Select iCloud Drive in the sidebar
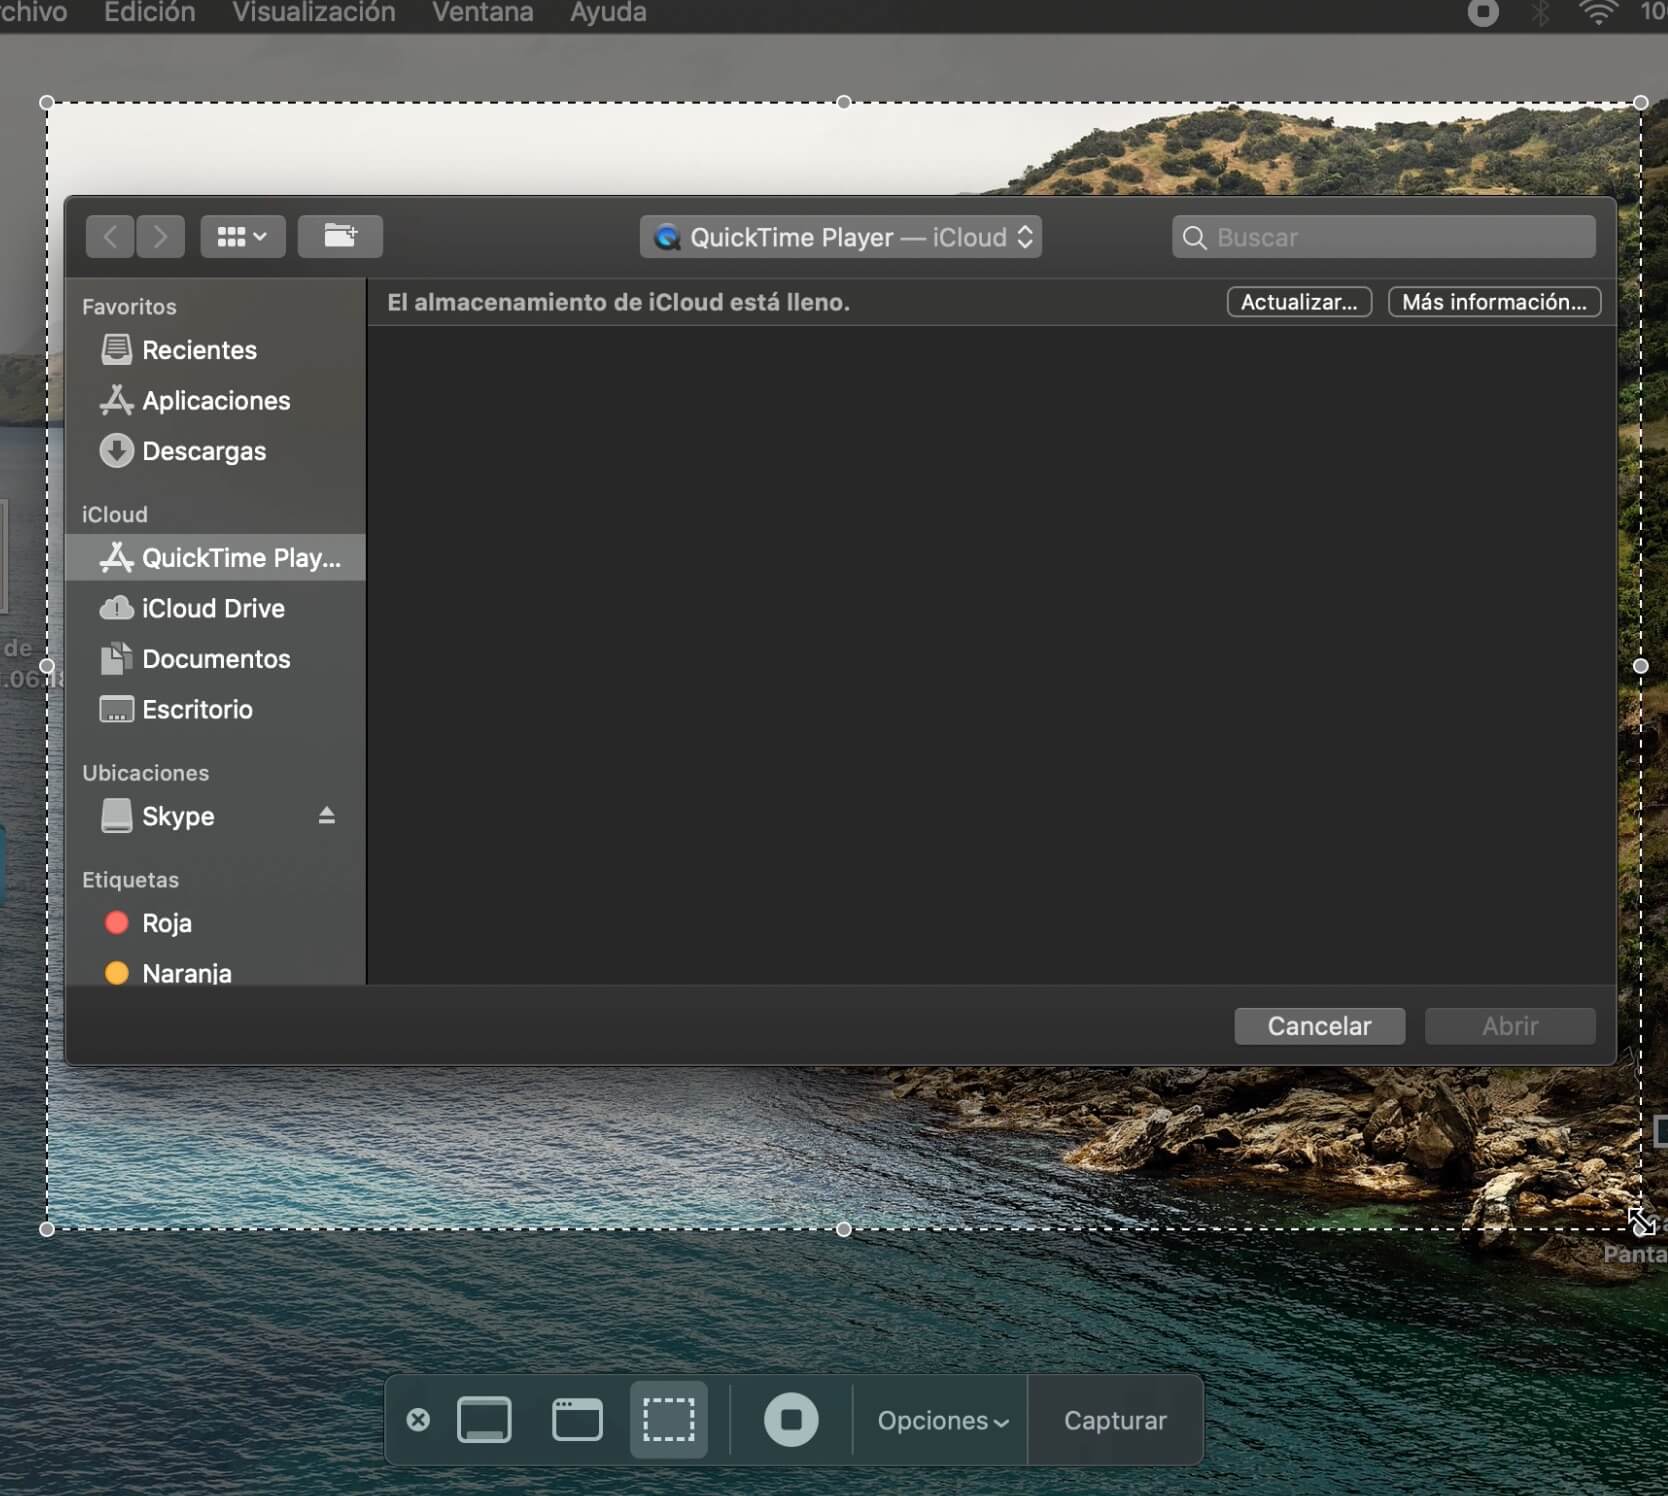 coord(216,608)
